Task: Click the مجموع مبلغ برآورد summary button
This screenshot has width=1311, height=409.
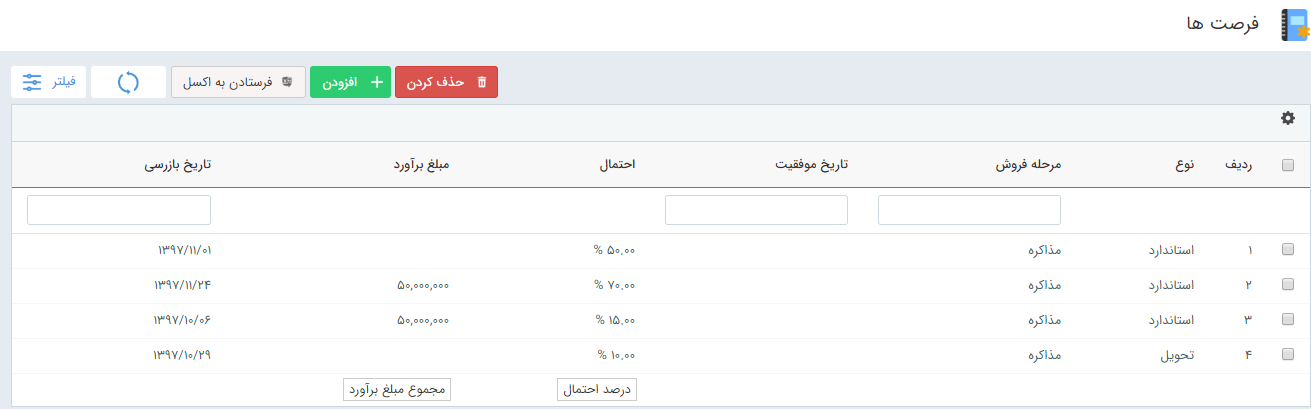Action: (397, 390)
